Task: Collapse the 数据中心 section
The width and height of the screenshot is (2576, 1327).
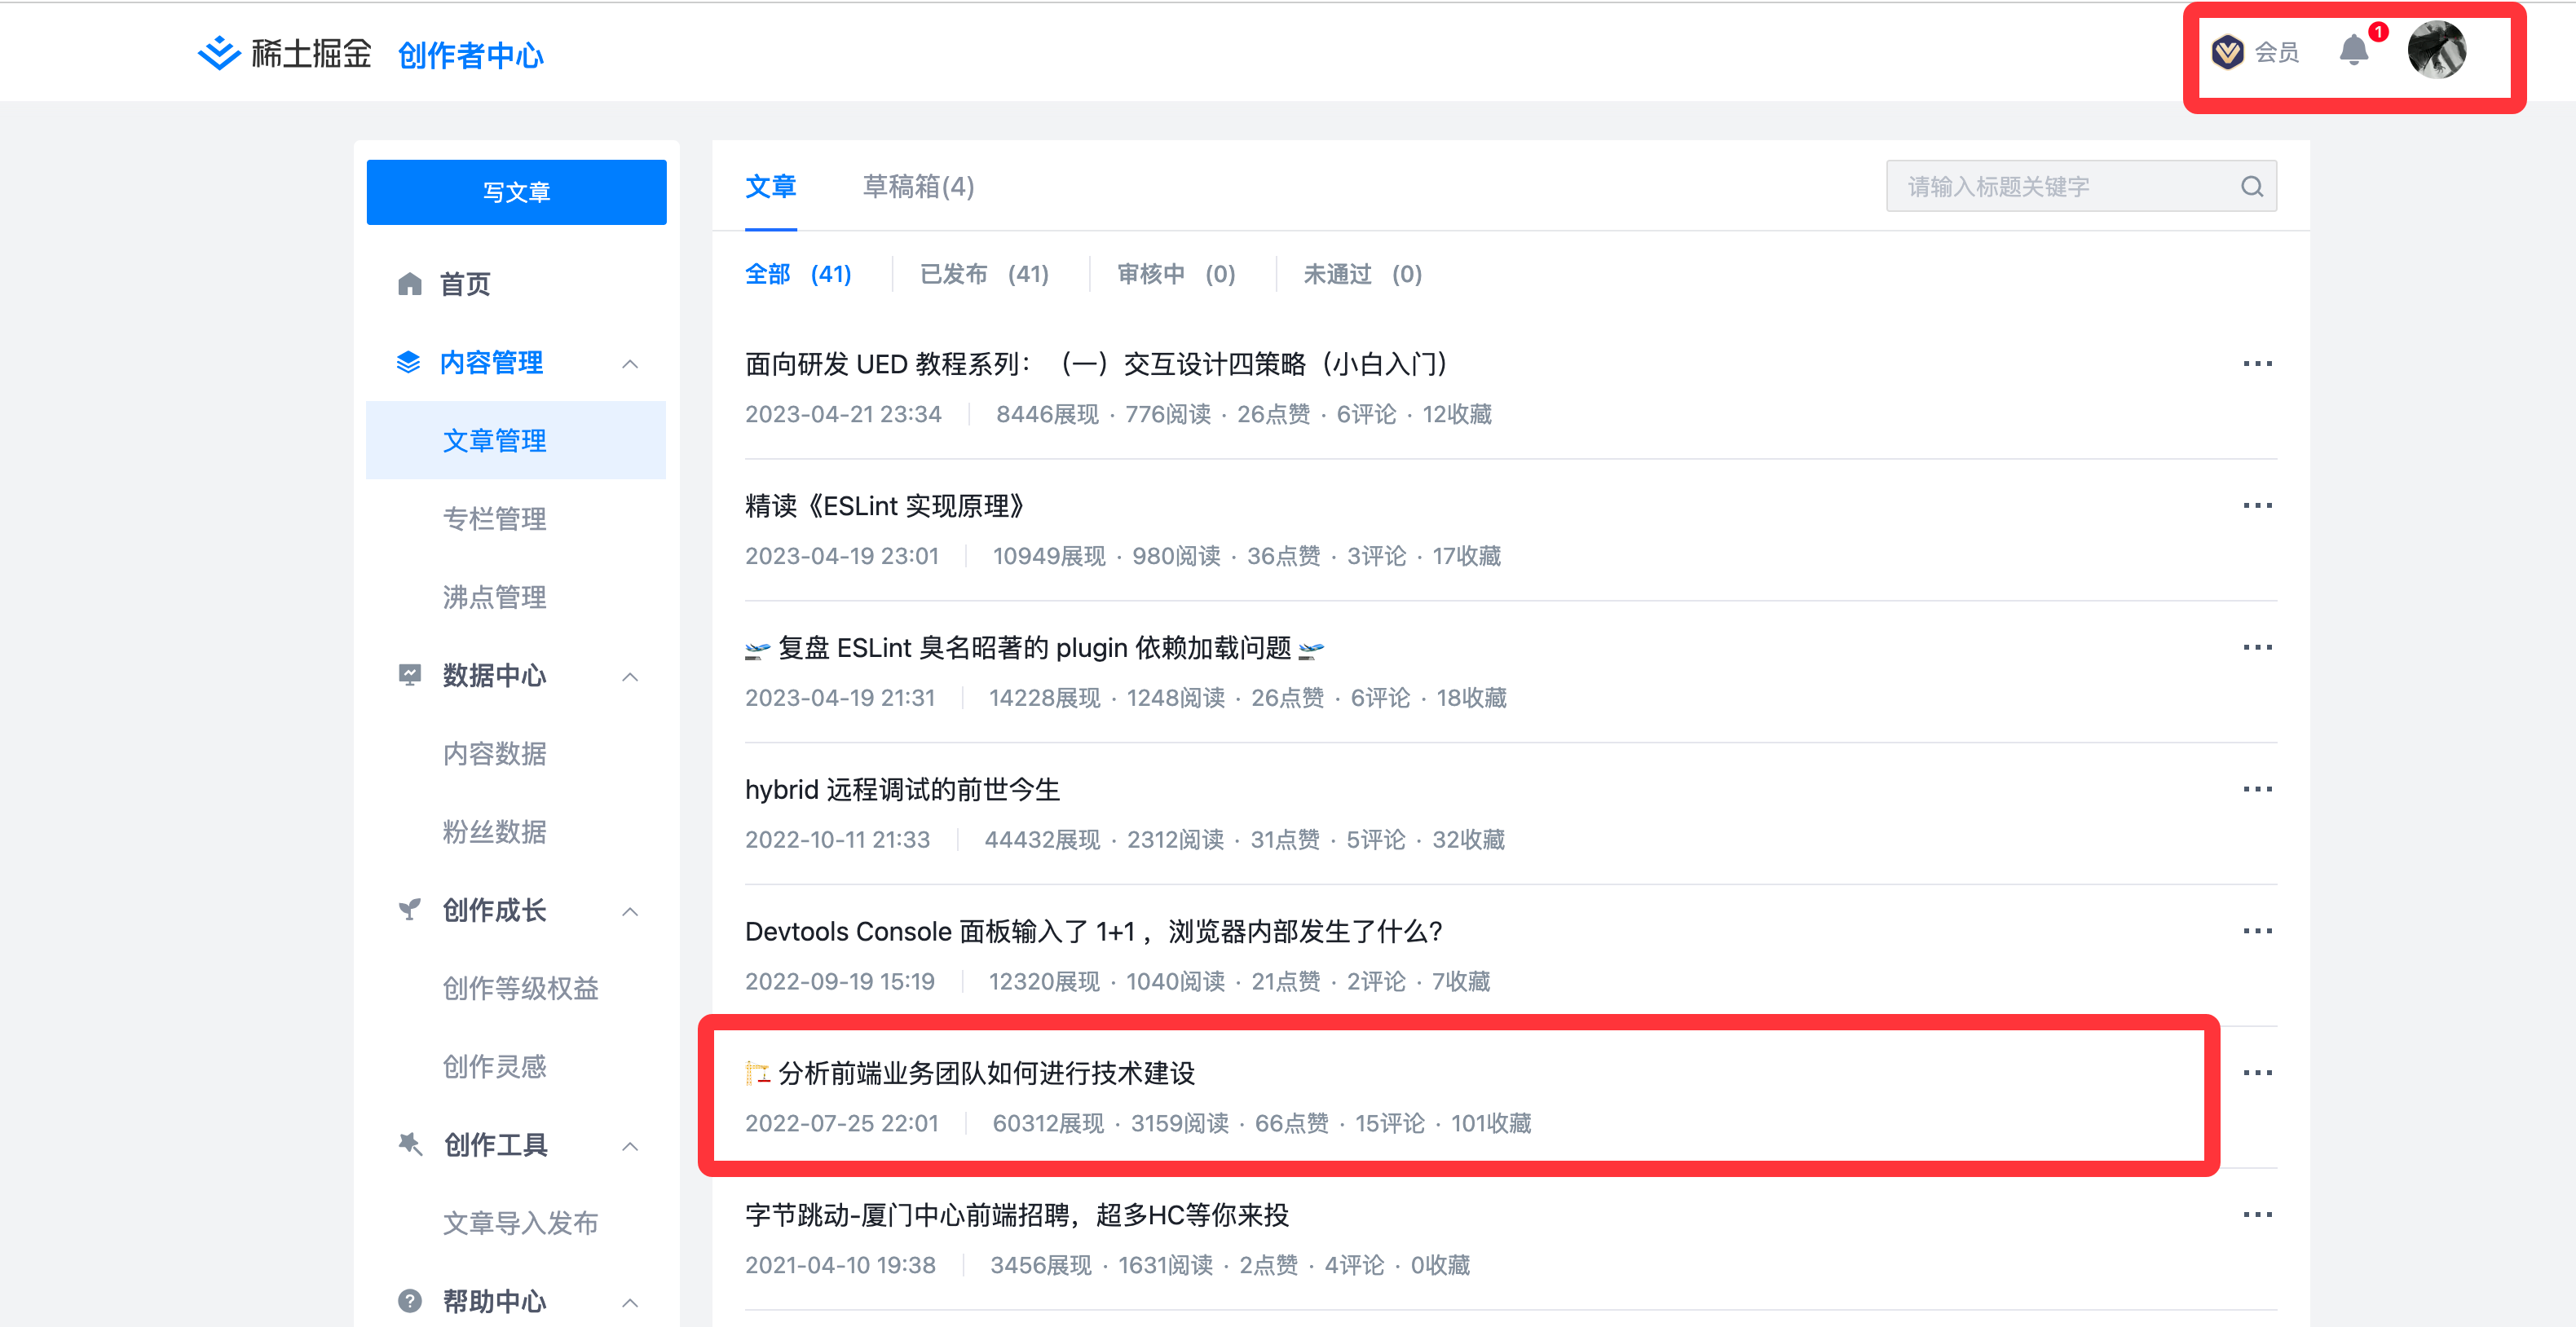Action: (x=630, y=677)
